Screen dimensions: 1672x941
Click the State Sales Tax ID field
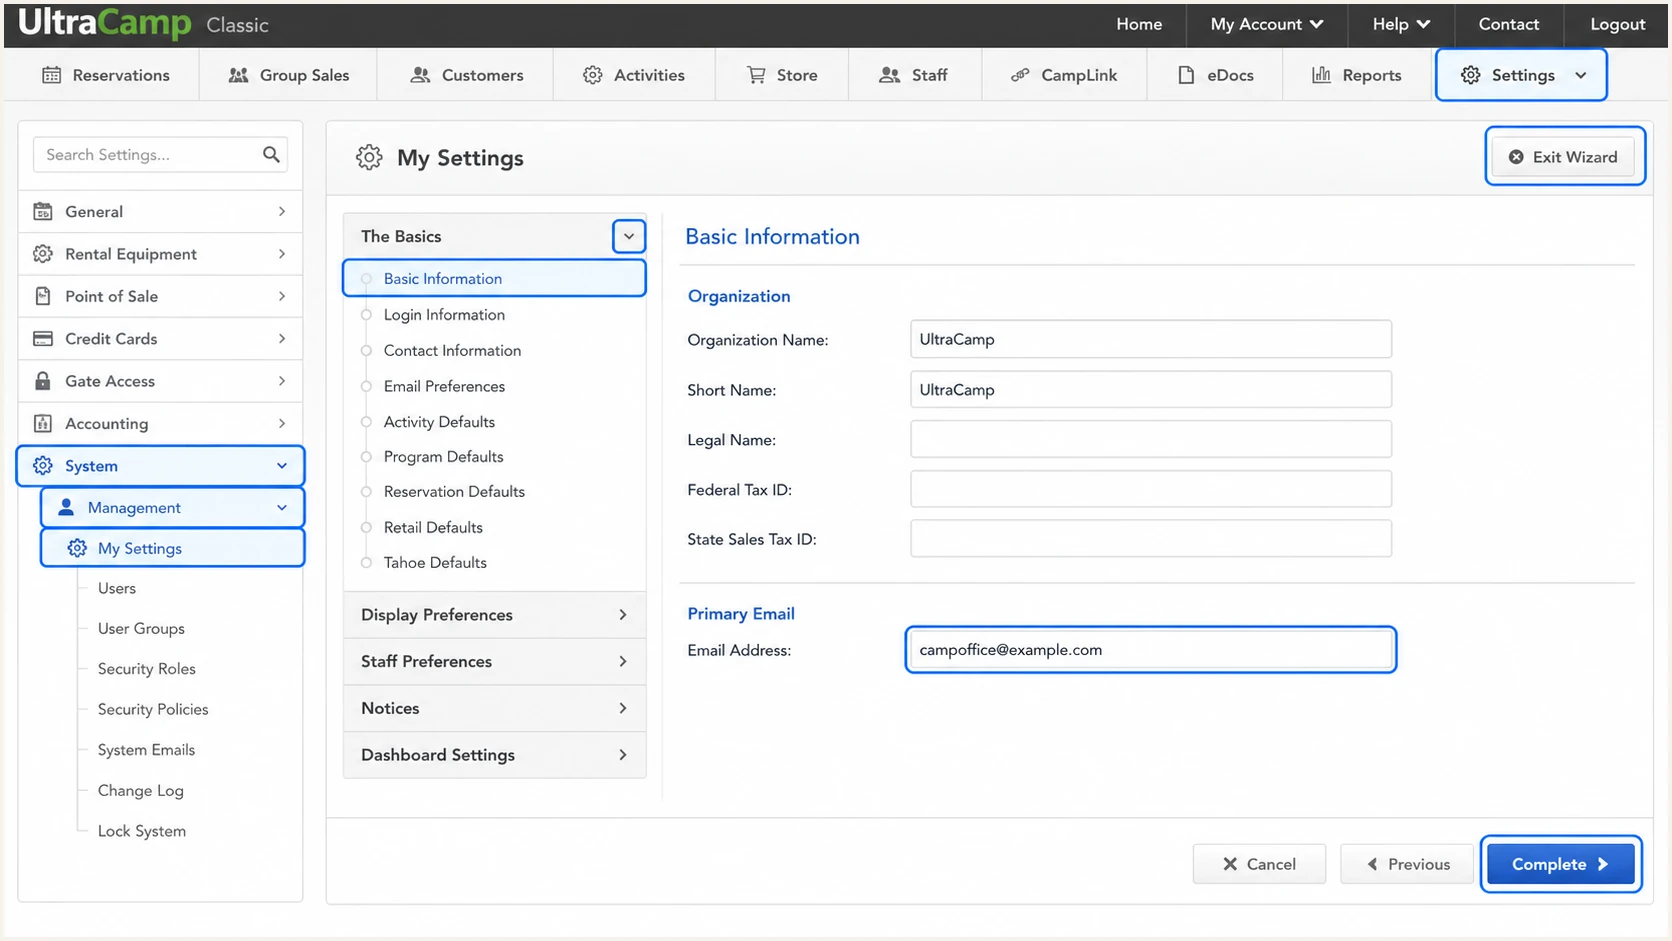pyautogui.click(x=1151, y=538)
